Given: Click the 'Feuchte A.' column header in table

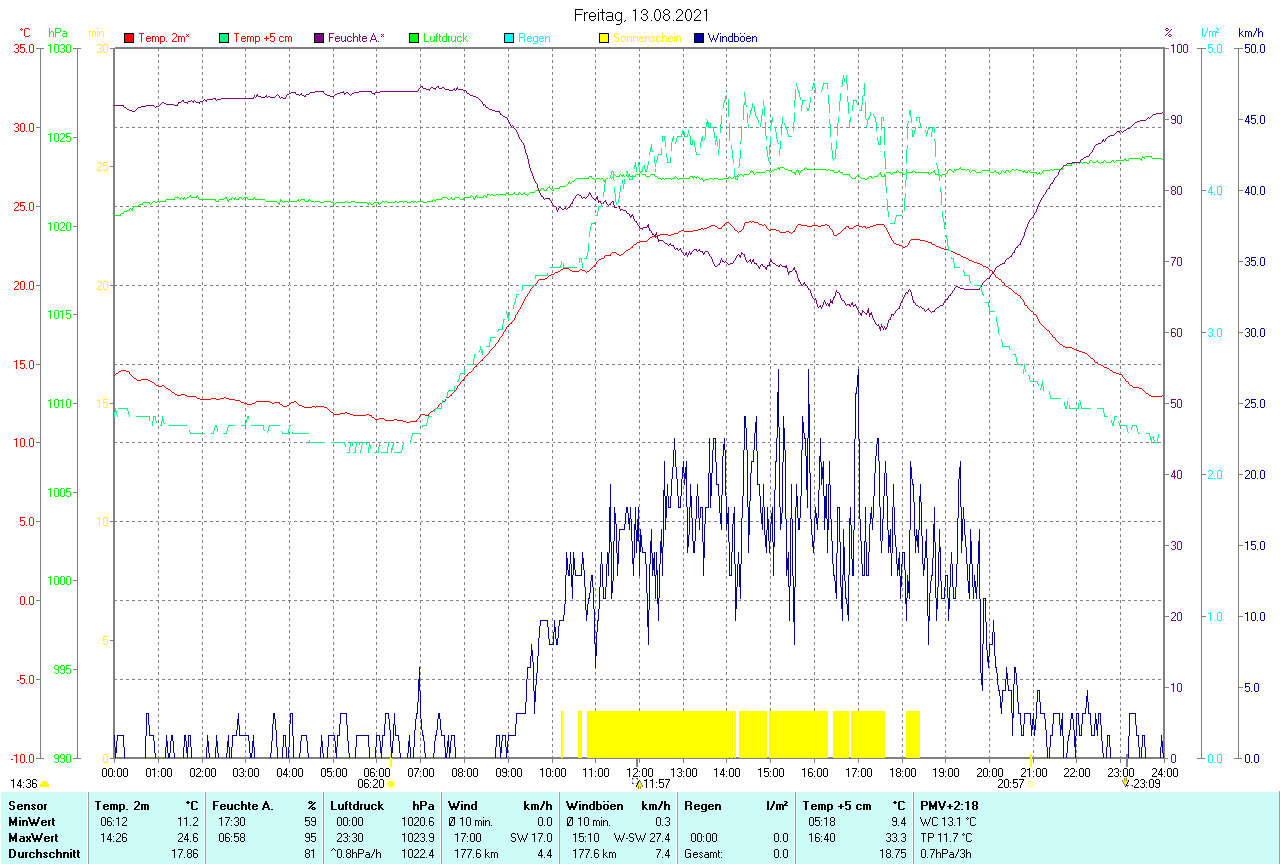Looking at the screenshot, I should 242,805.
